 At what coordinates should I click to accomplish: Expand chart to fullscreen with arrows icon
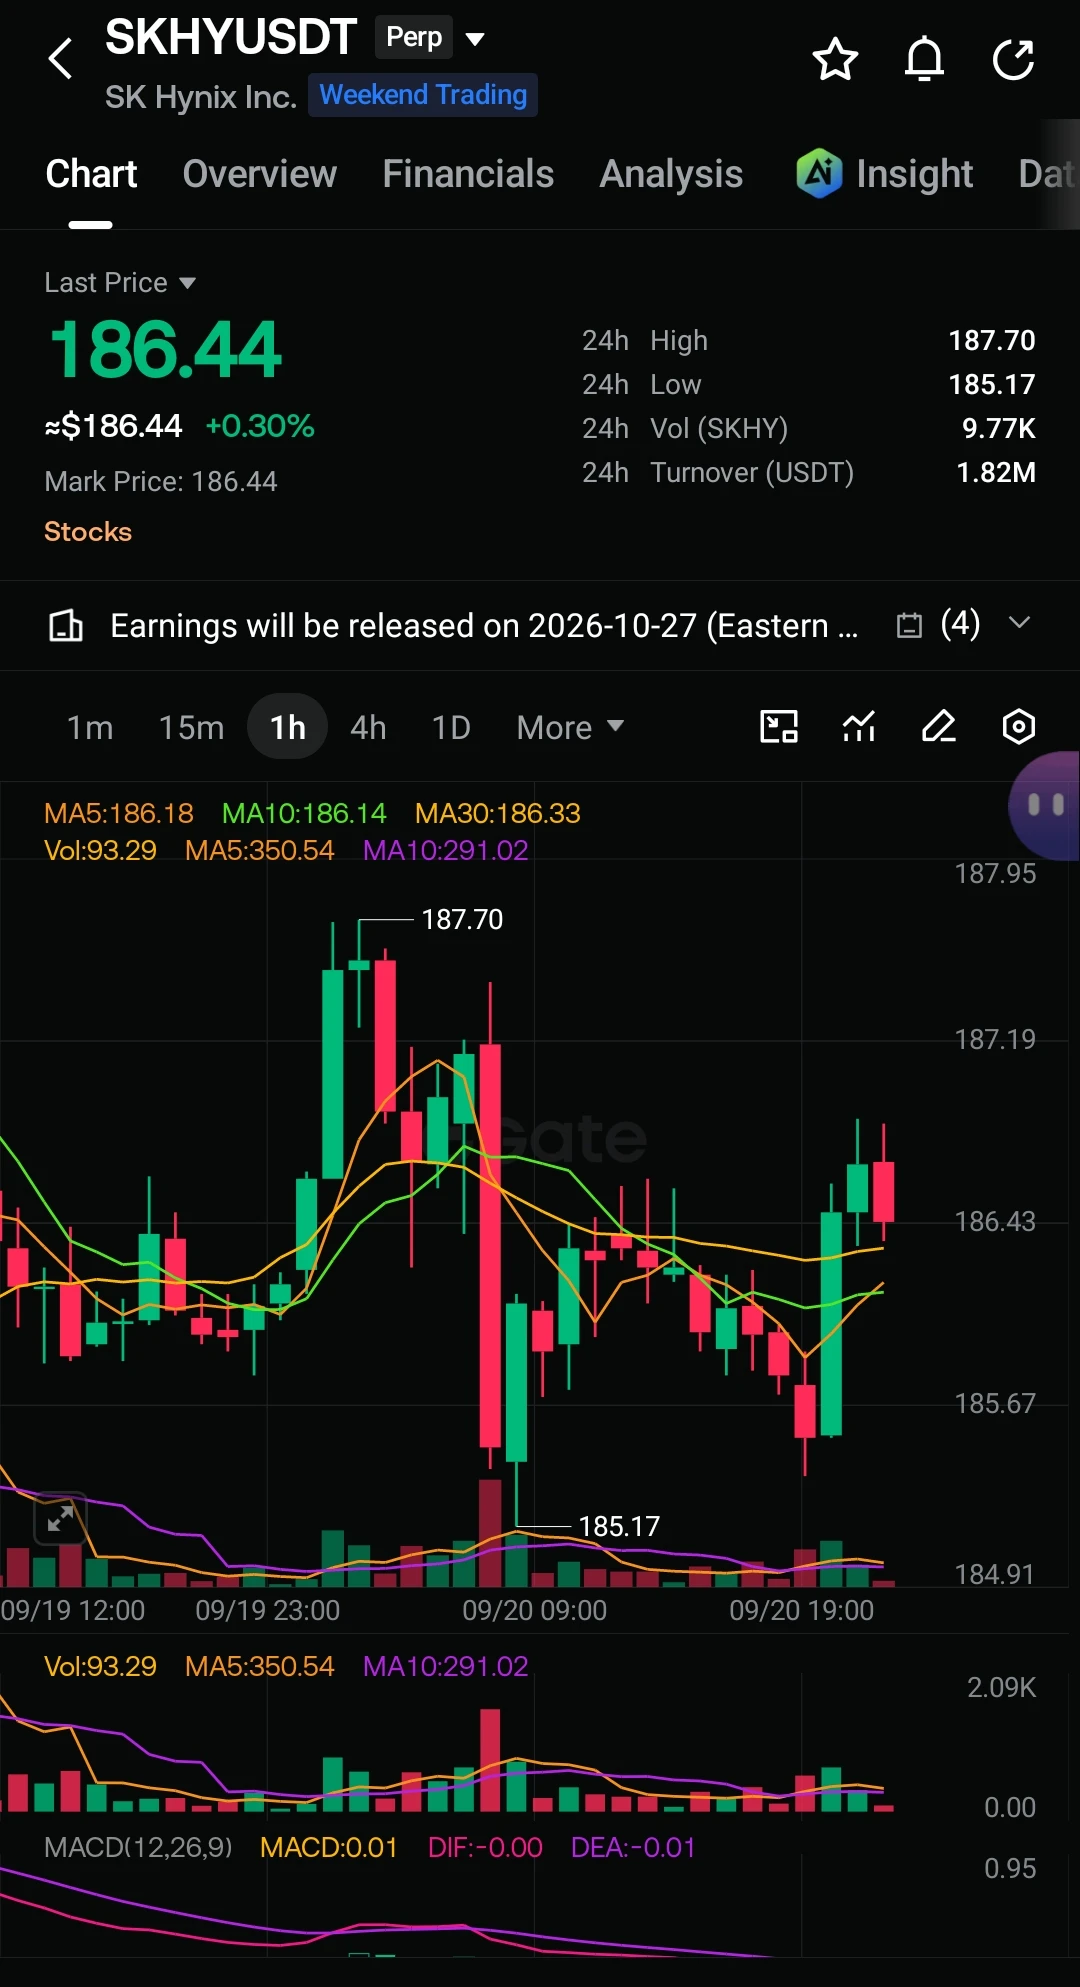[x=60, y=1520]
